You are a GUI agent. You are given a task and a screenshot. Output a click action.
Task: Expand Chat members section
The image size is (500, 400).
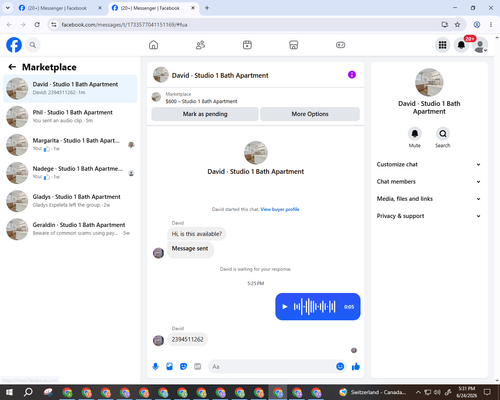click(429, 182)
